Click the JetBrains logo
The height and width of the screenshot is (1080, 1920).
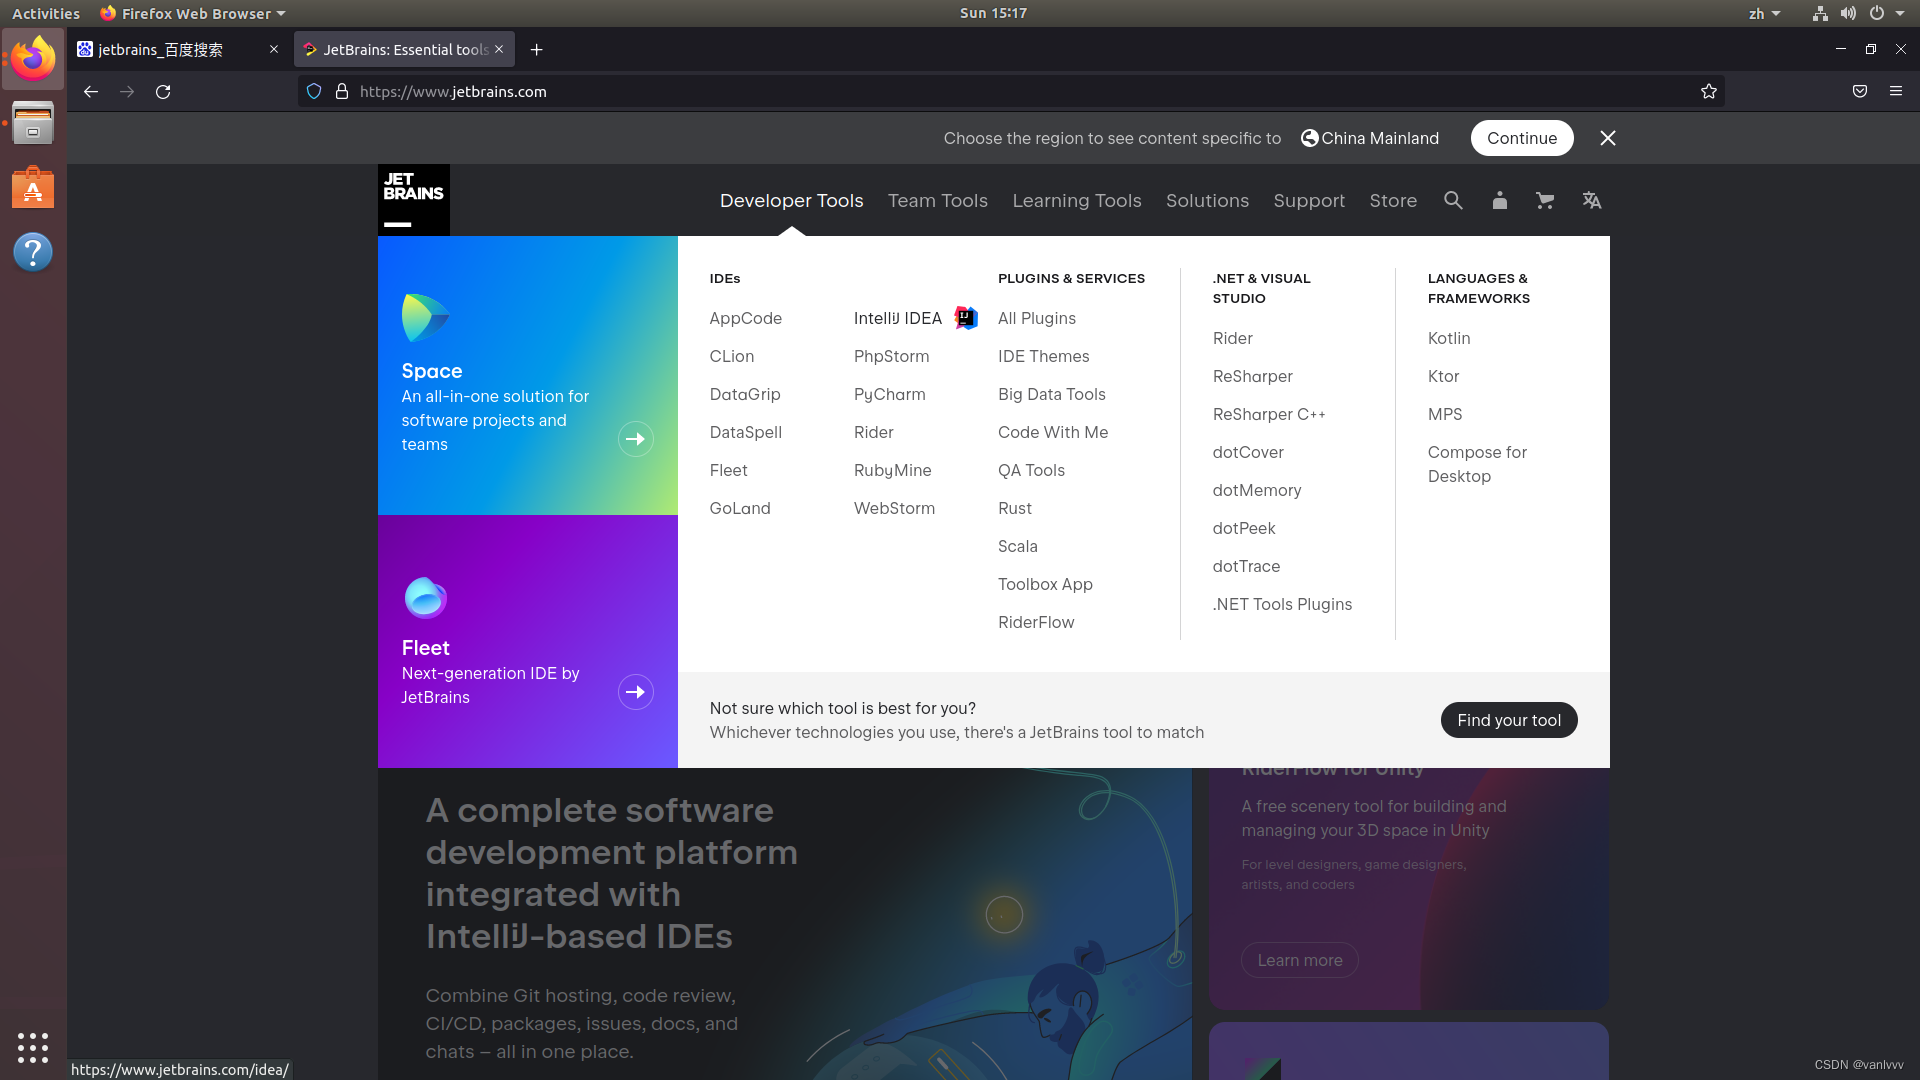pyautogui.click(x=413, y=196)
